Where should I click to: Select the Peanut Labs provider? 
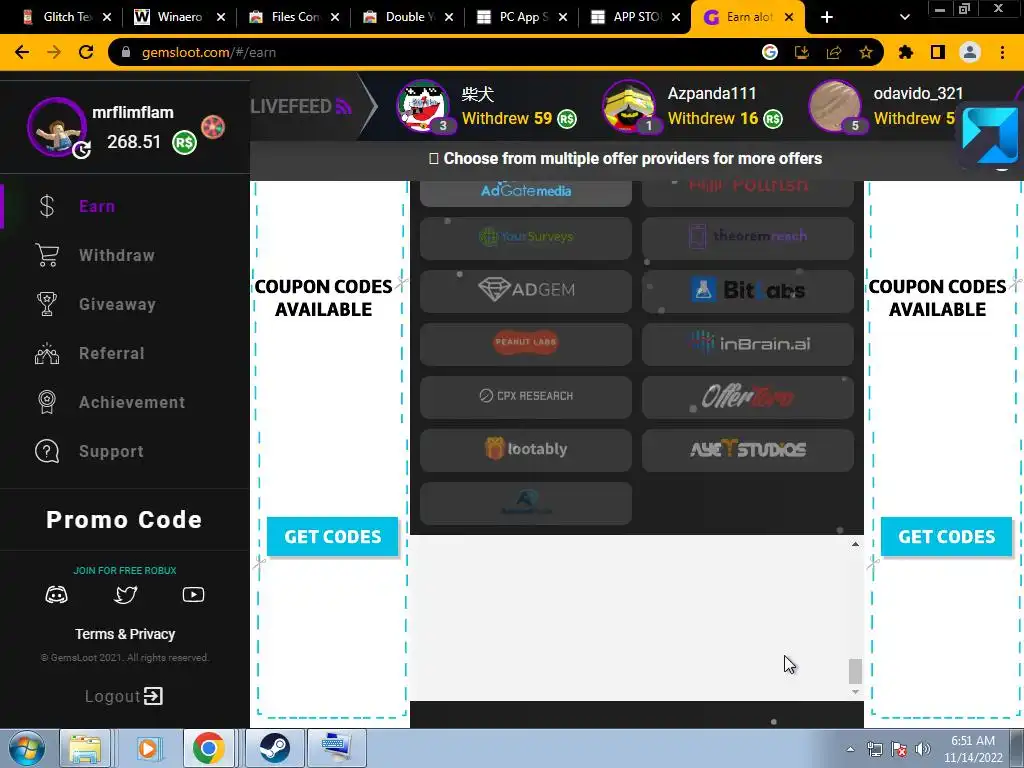click(526, 344)
